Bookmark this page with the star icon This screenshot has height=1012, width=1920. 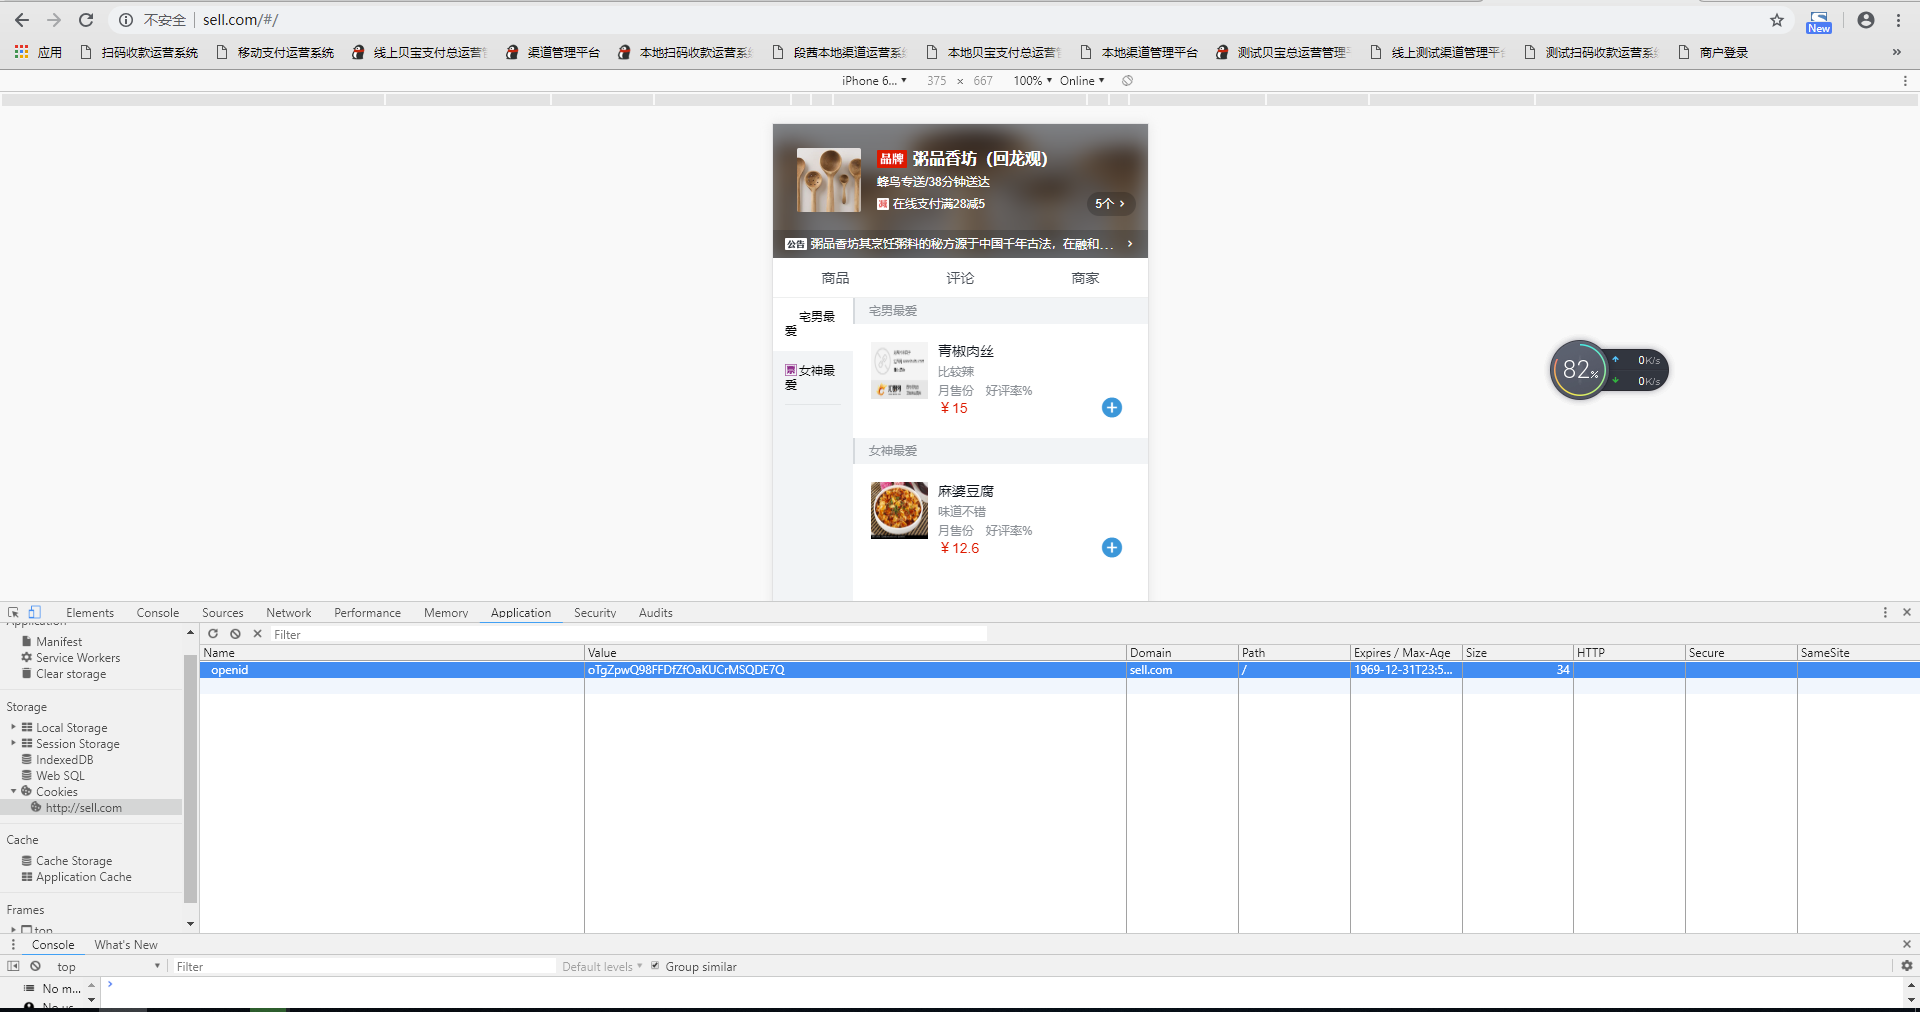pyautogui.click(x=1777, y=20)
